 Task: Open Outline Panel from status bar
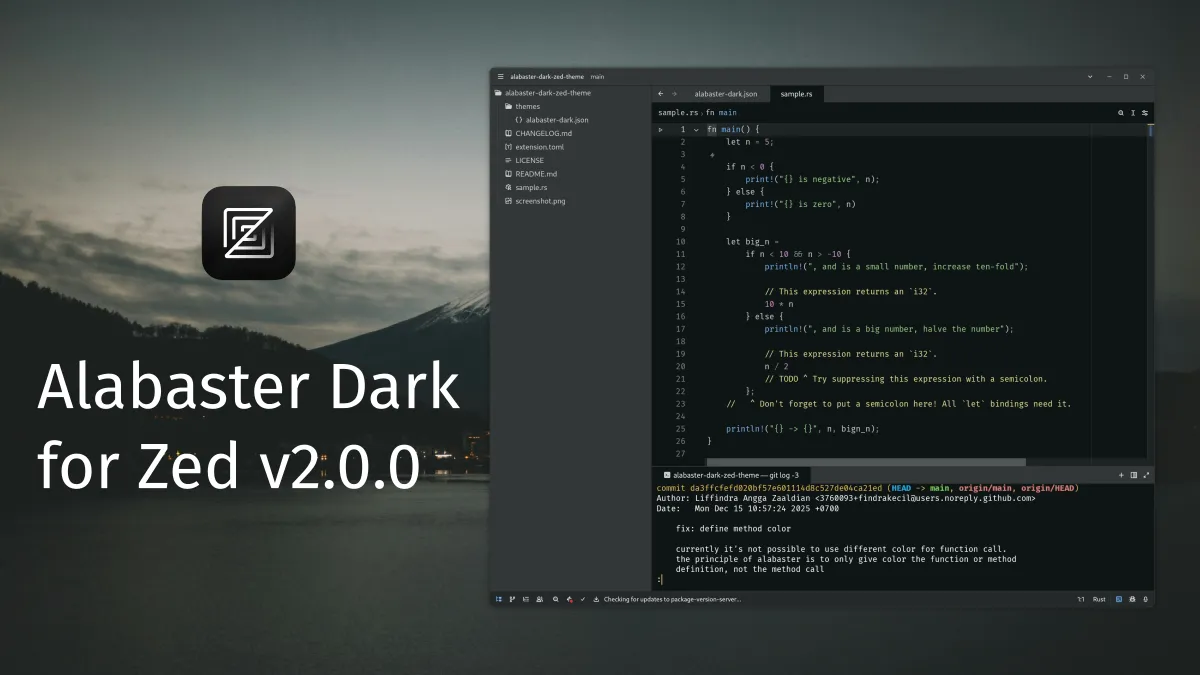(x=526, y=599)
